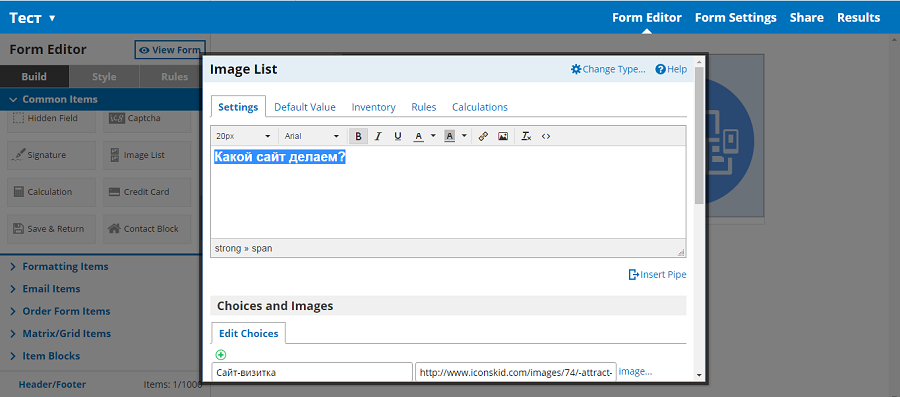Open the Build tab in sidebar
Image resolution: width=900 pixels, height=397 pixels.
(34, 76)
